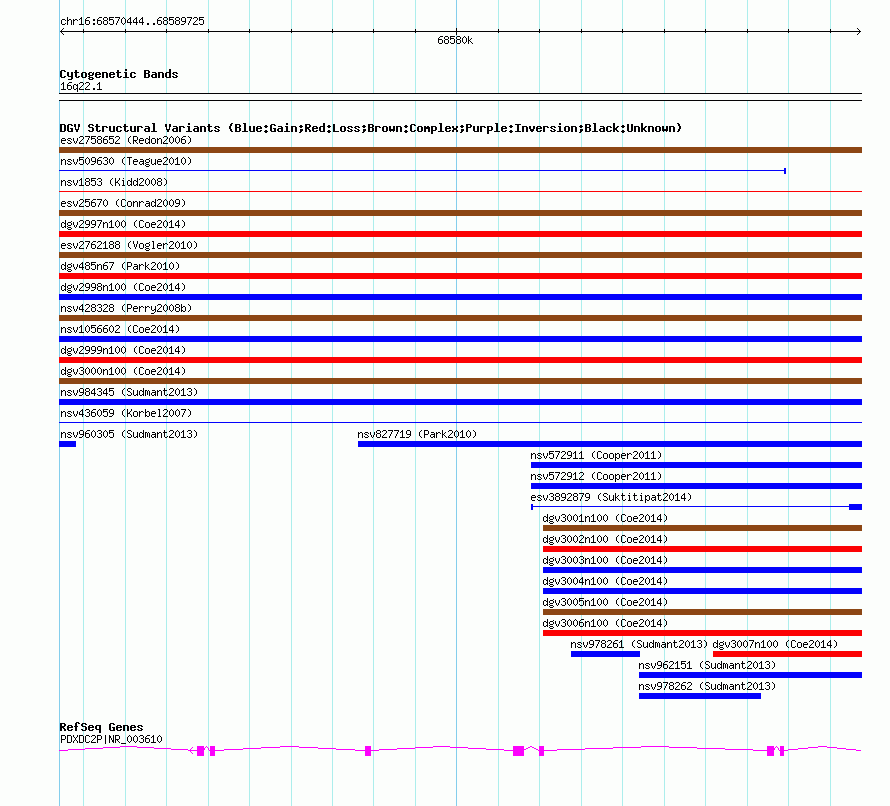Open nsv436059 (Korbel2007) label
The height and width of the screenshot is (806, 890).
(126, 413)
